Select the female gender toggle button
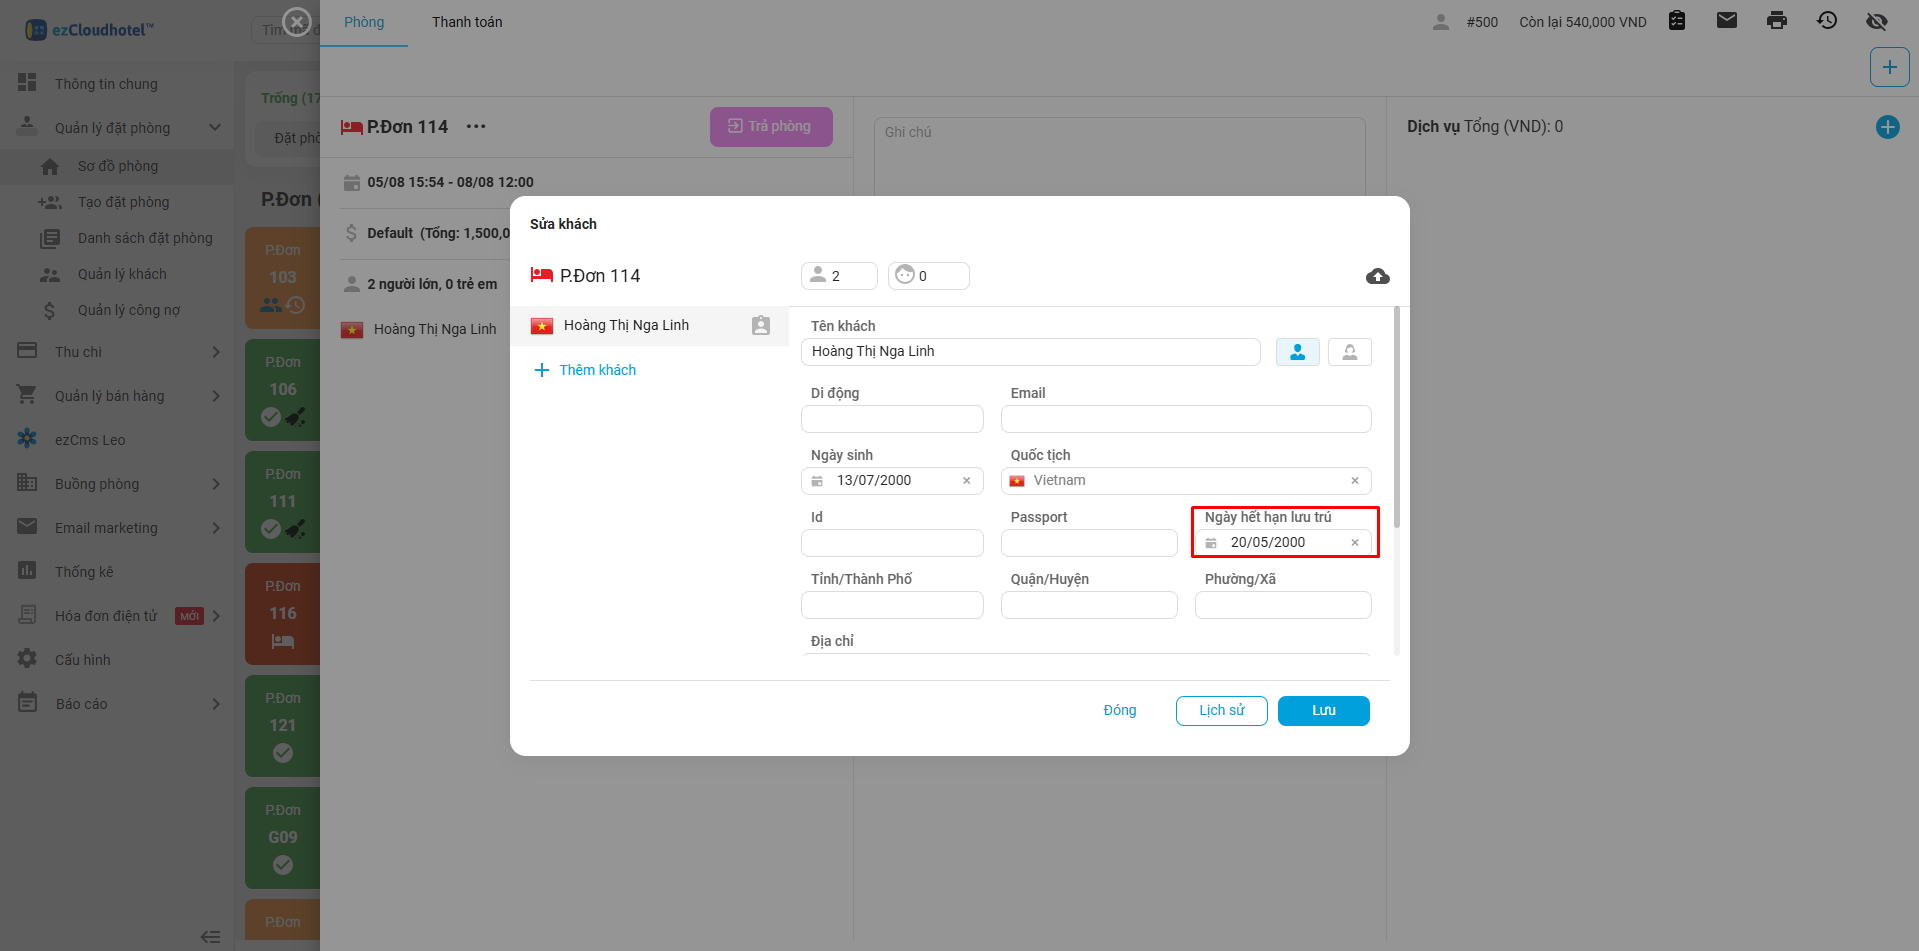 coord(1350,352)
